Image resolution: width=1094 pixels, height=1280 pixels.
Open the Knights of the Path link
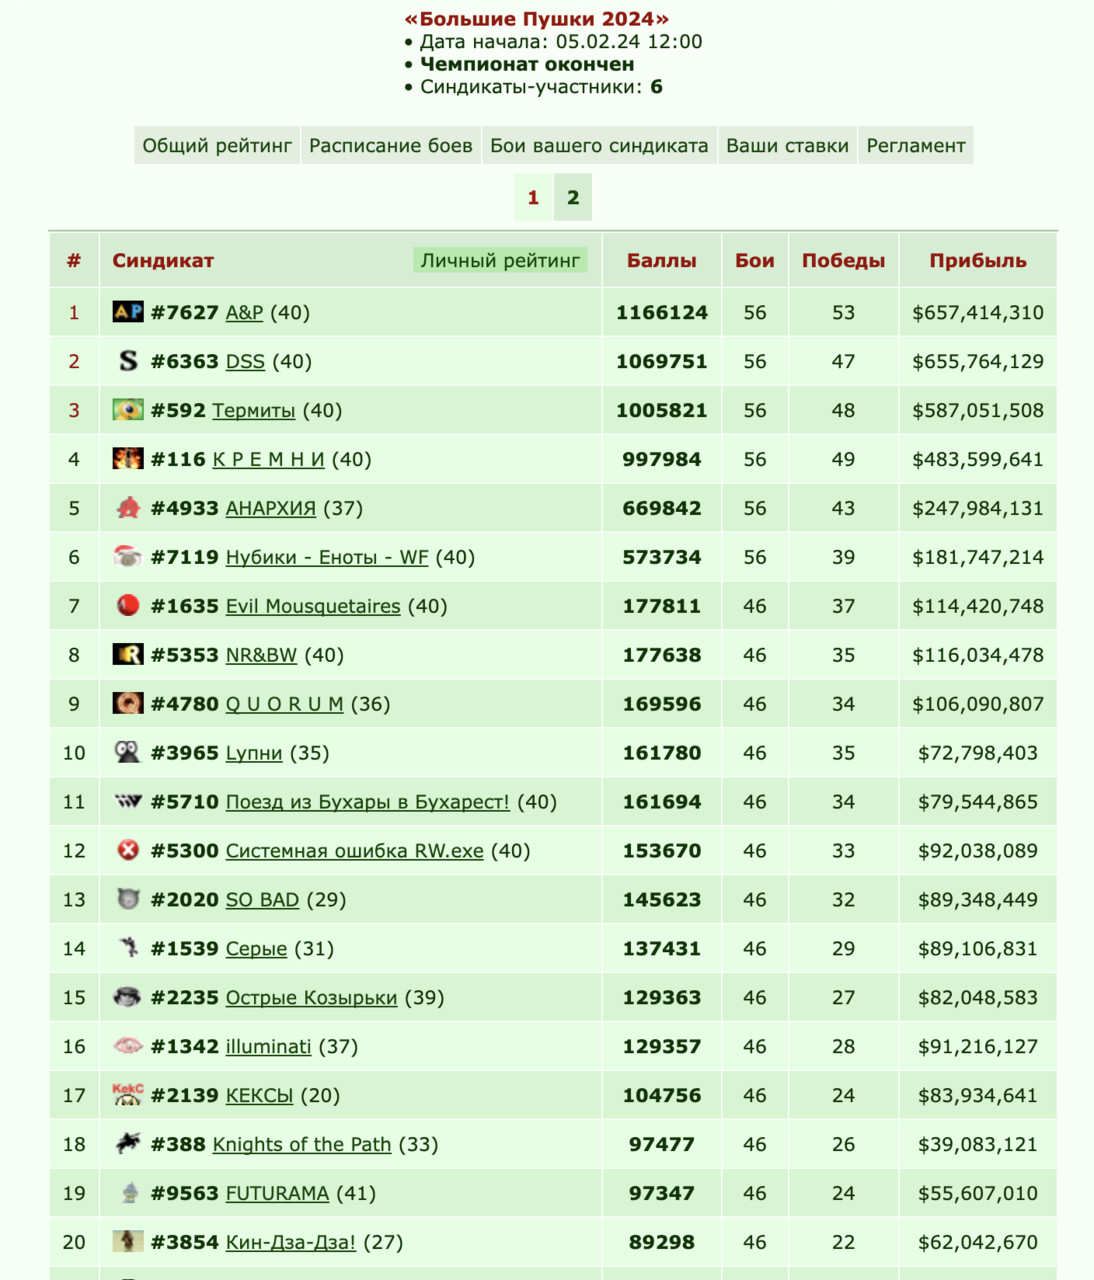point(302,1144)
